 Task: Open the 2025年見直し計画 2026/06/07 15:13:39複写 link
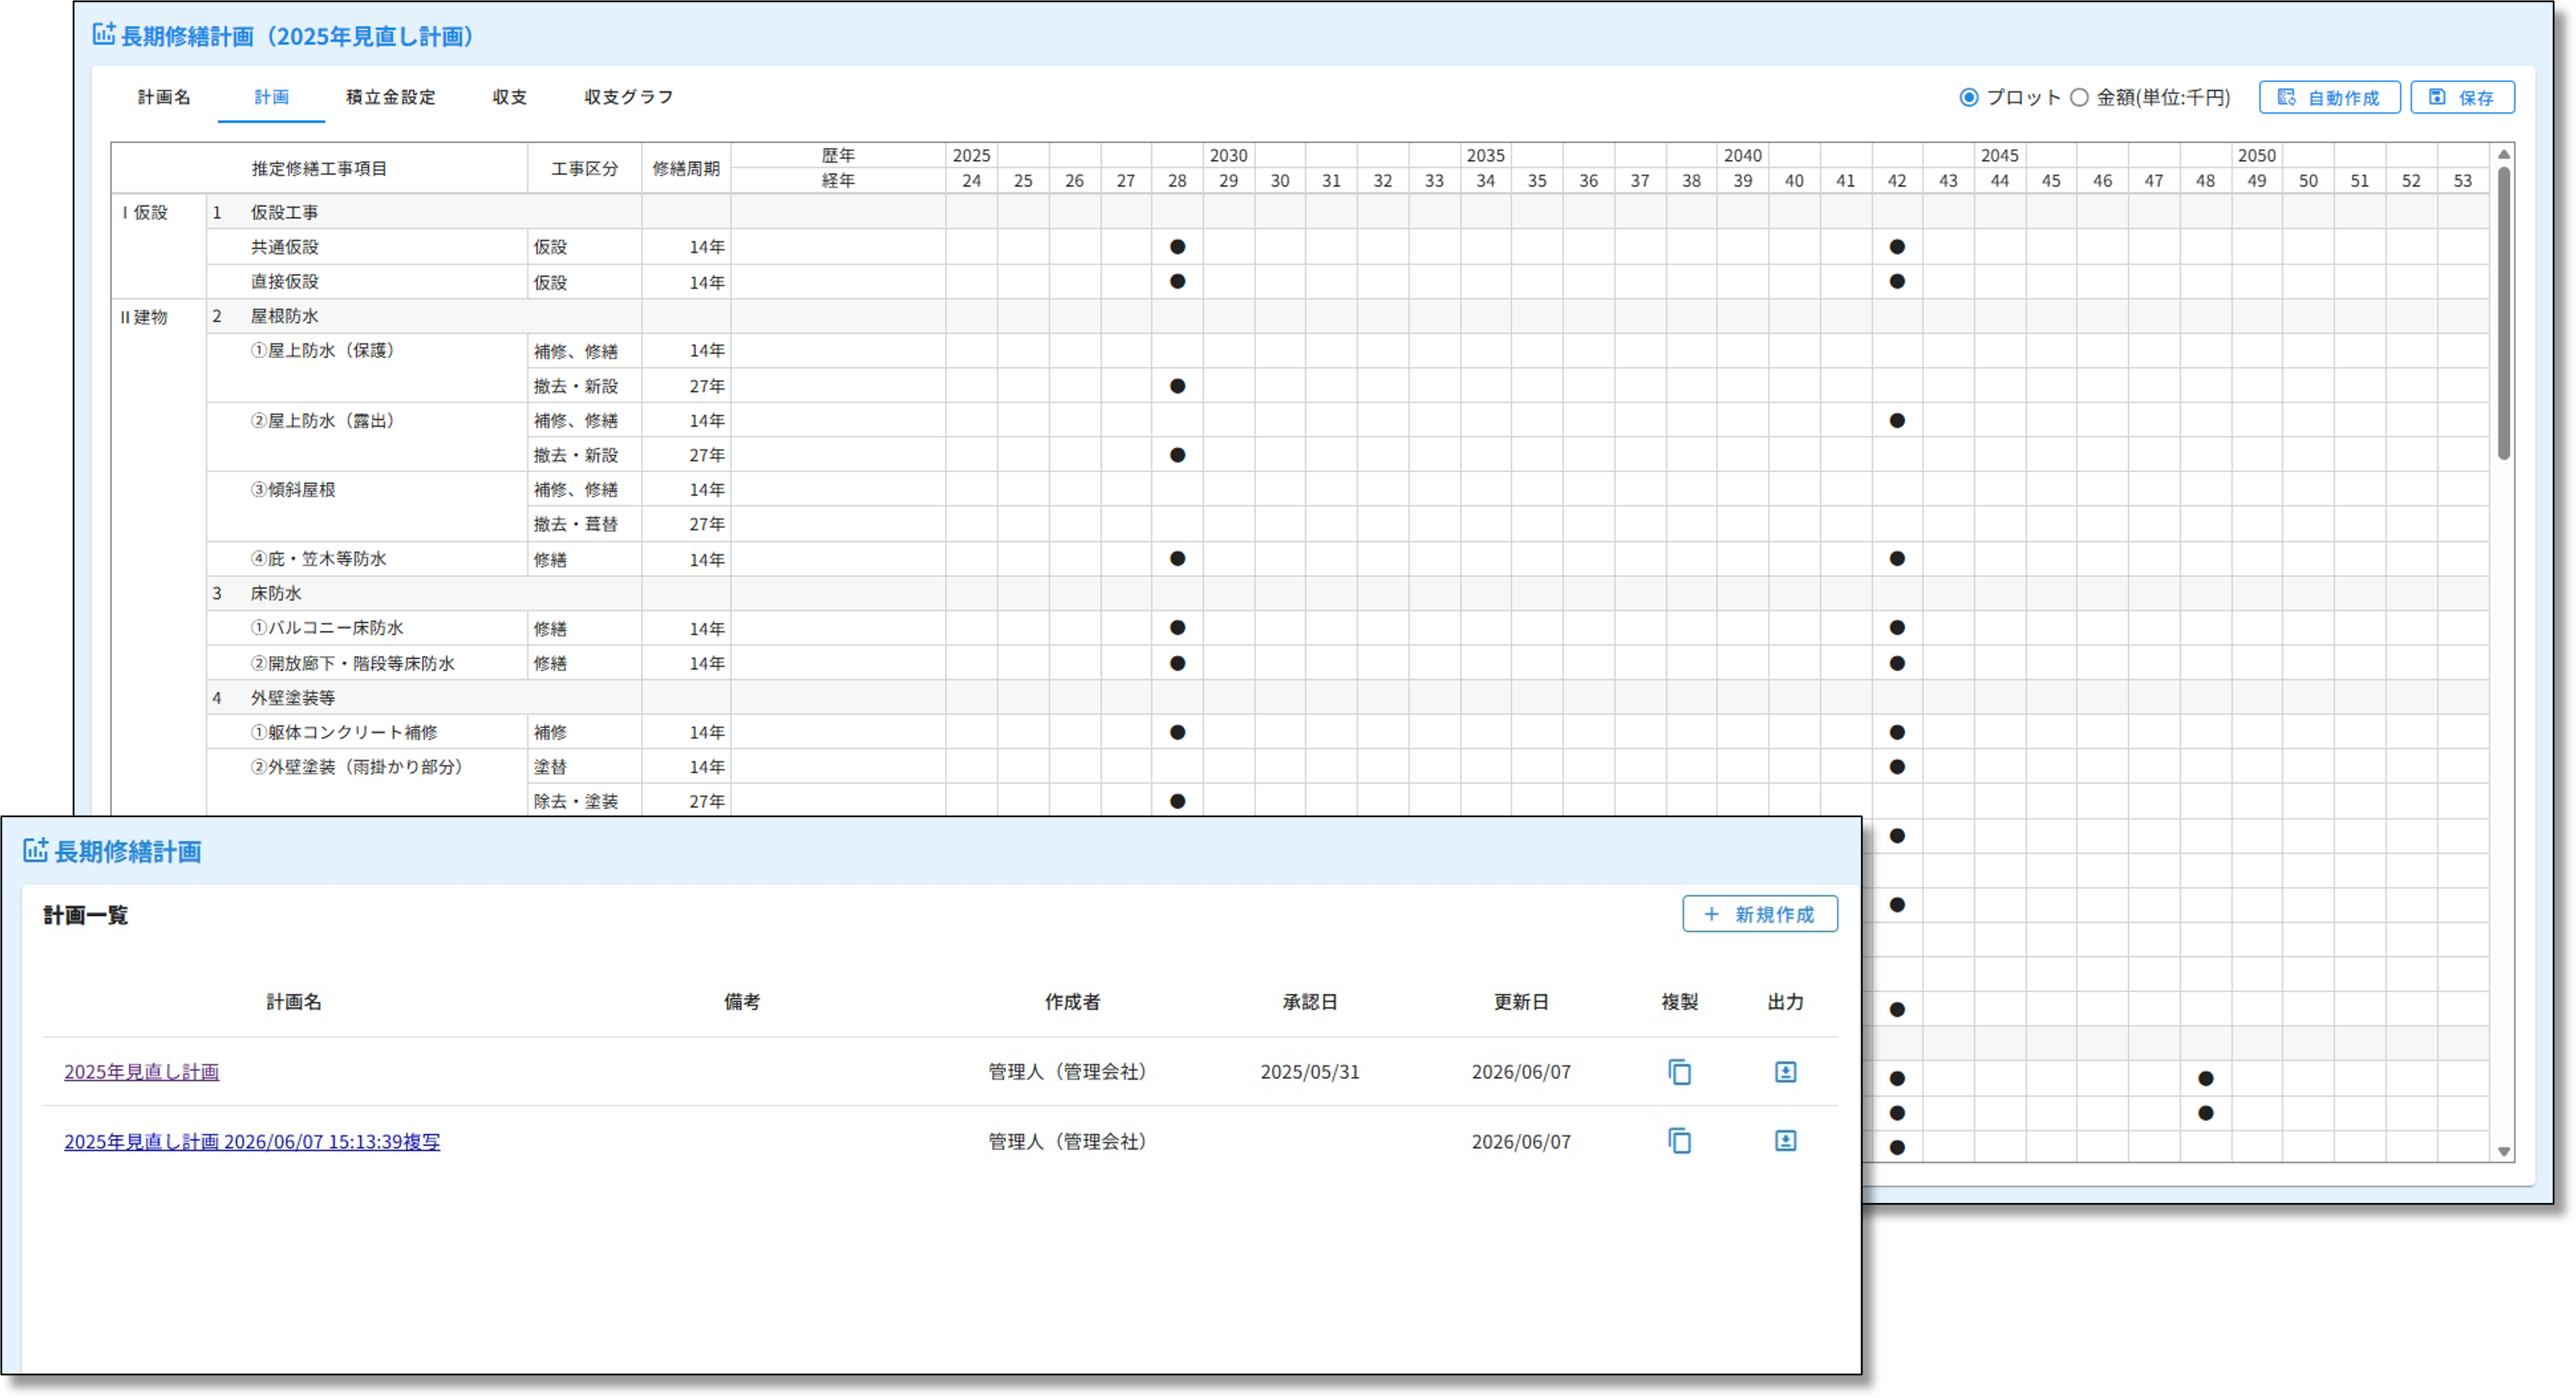tap(252, 1142)
